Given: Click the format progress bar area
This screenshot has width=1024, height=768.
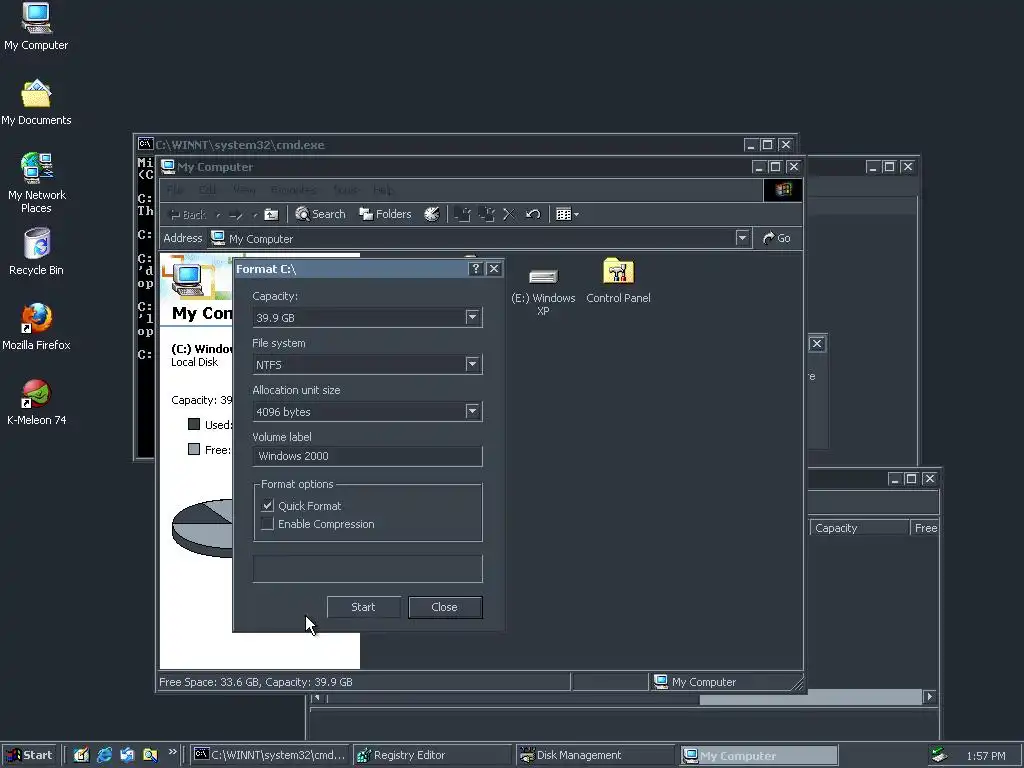Looking at the screenshot, I should coord(368,568).
